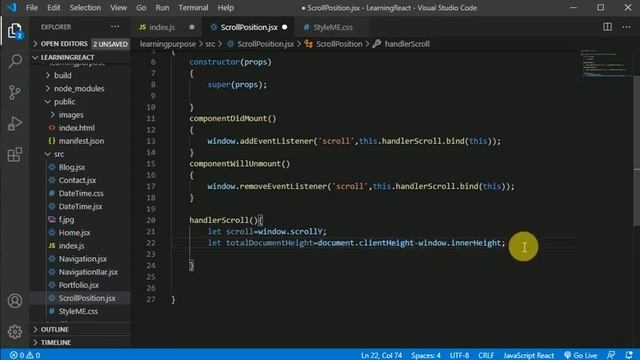The image size is (640, 360).
Task: Change indentation via Spaces: 4
Action: pyautogui.click(x=426, y=355)
